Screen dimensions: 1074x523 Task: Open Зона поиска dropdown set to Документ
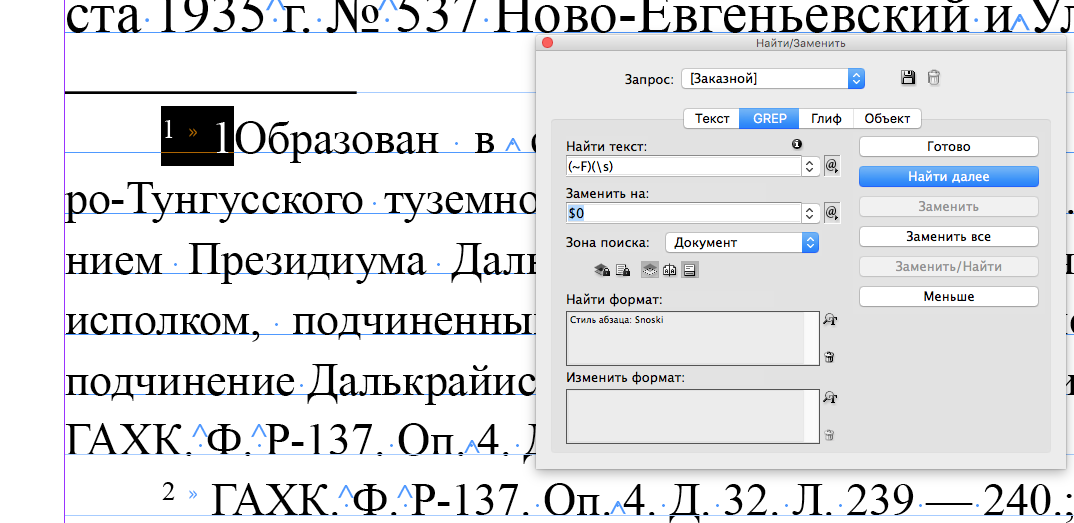click(x=742, y=242)
